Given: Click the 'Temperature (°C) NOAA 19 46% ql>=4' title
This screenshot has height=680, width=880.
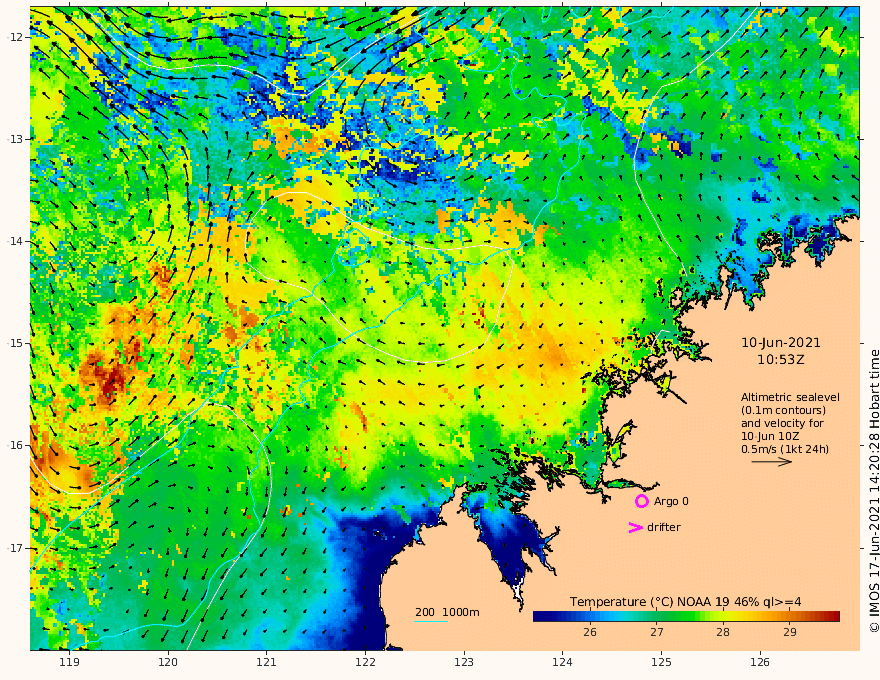Looking at the screenshot, I should pyautogui.click(x=685, y=602).
